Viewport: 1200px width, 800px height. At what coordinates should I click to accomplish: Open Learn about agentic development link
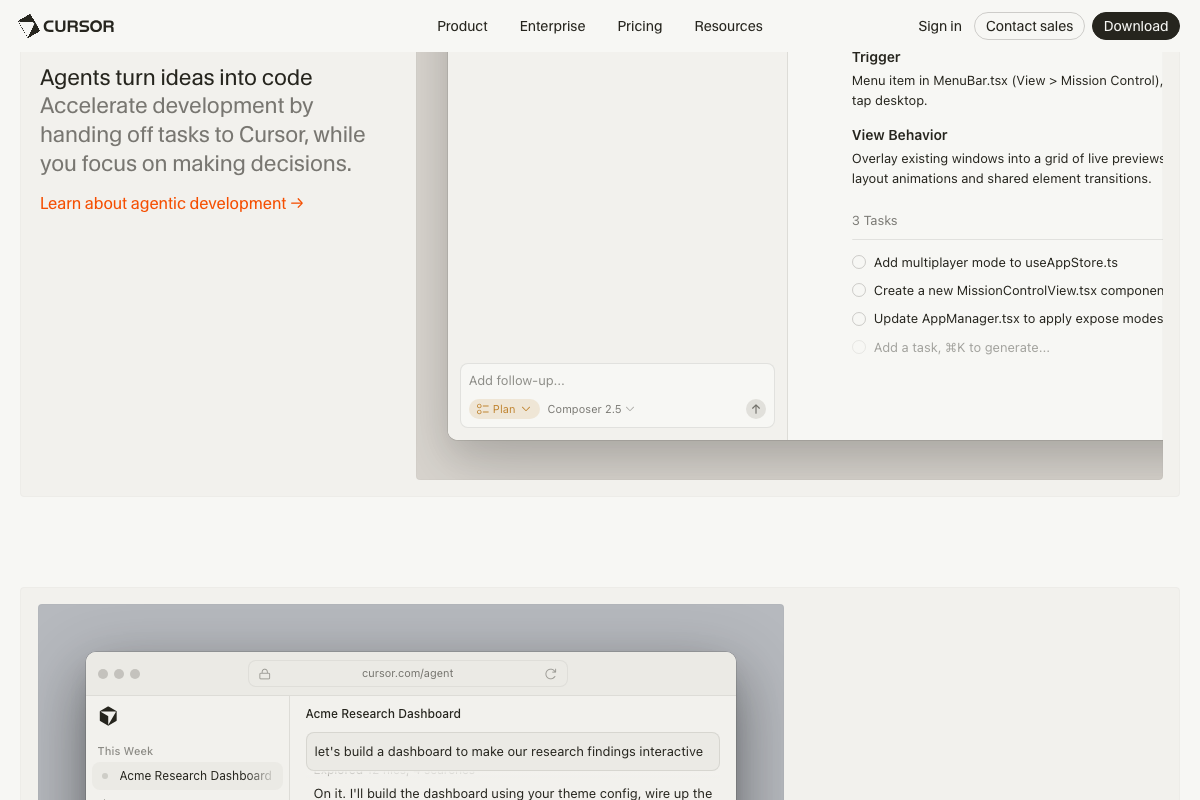(172, 203)
